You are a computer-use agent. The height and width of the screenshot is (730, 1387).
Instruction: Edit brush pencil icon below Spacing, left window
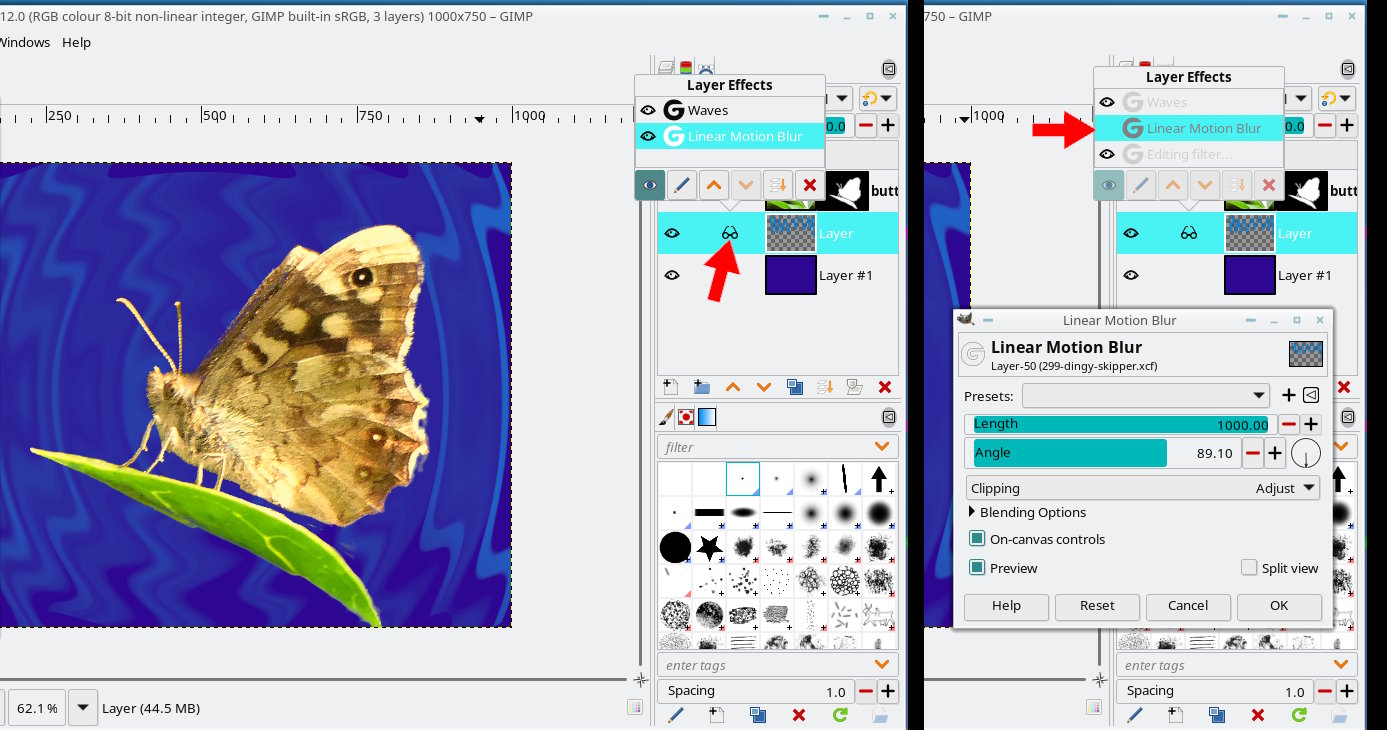[x=675, y=715]
